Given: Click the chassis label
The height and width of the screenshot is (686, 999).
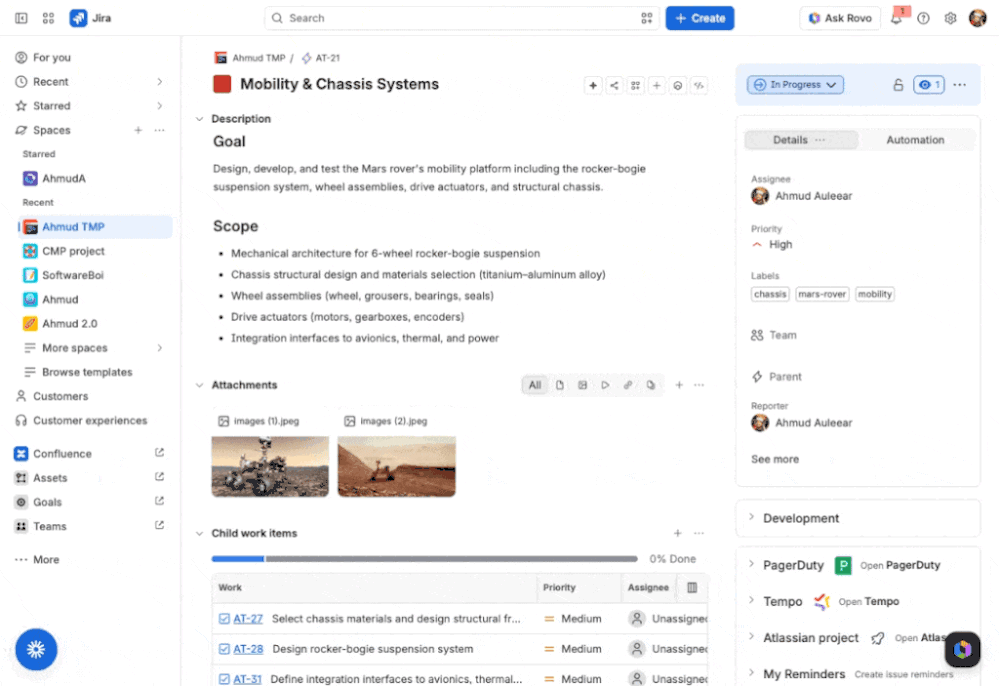Looking at the screenshot, I should 770,294.
